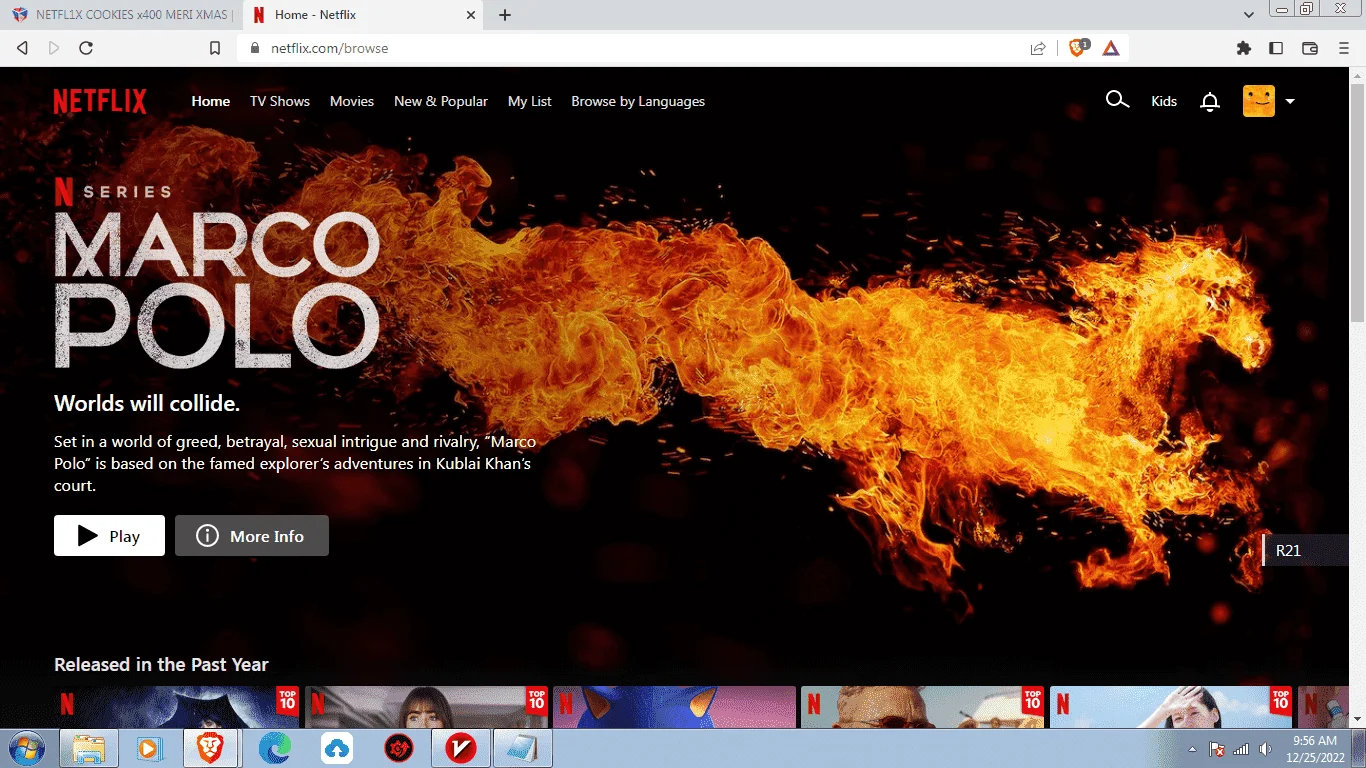Click the yellow smiley profile avatar
1366x768 pixels.
(1259, 101)
